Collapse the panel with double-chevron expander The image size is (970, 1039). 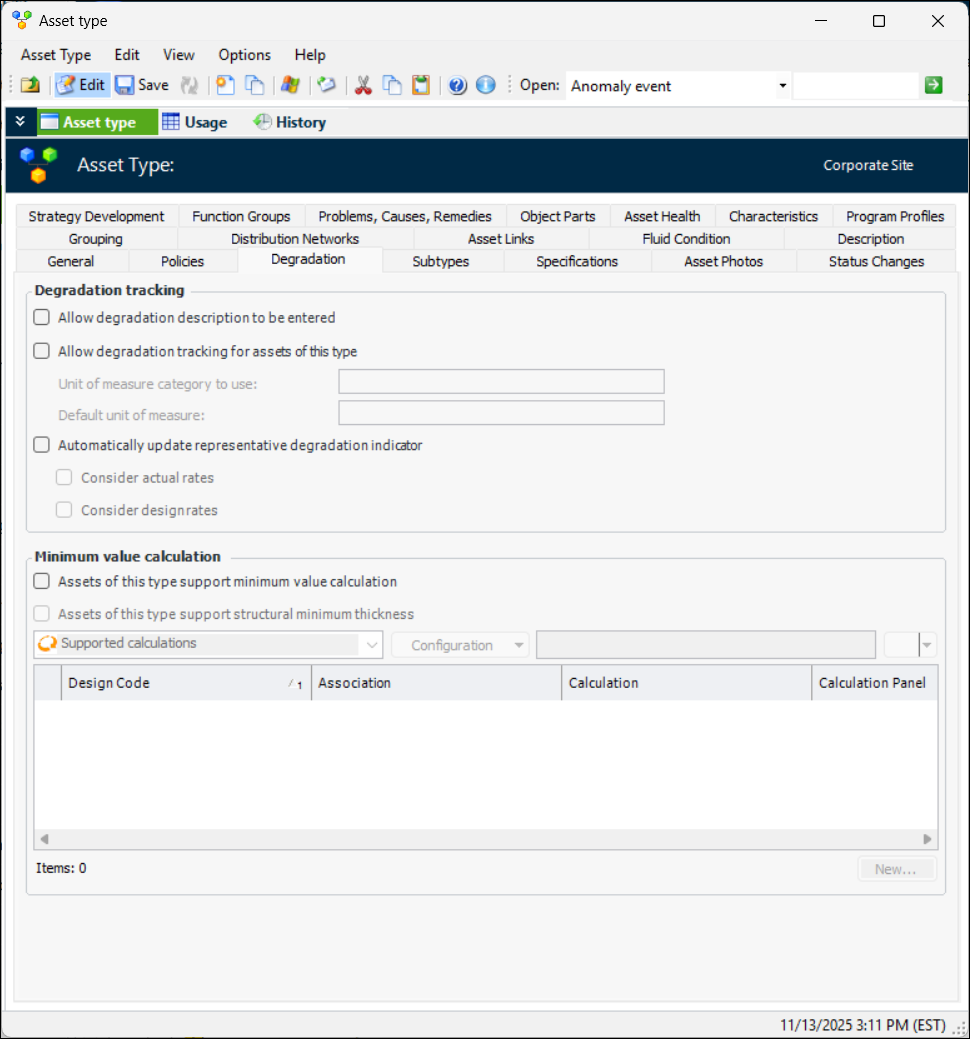pyautogui.click(x=20, y=122)
